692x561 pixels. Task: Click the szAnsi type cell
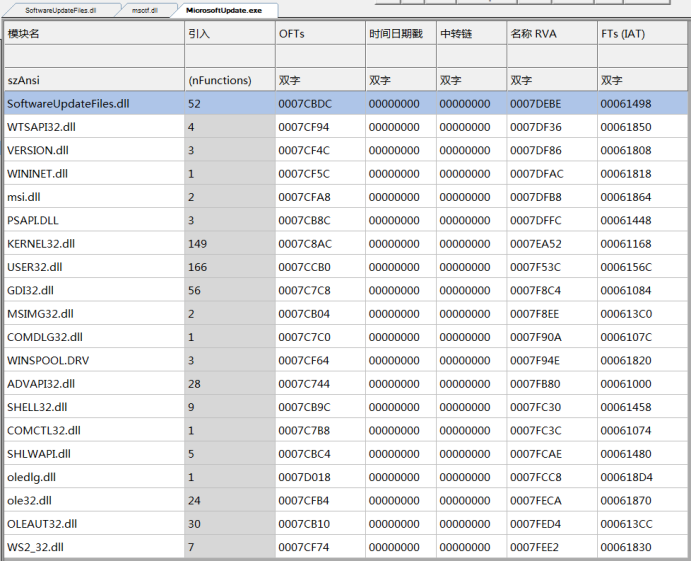click(94, 80)
